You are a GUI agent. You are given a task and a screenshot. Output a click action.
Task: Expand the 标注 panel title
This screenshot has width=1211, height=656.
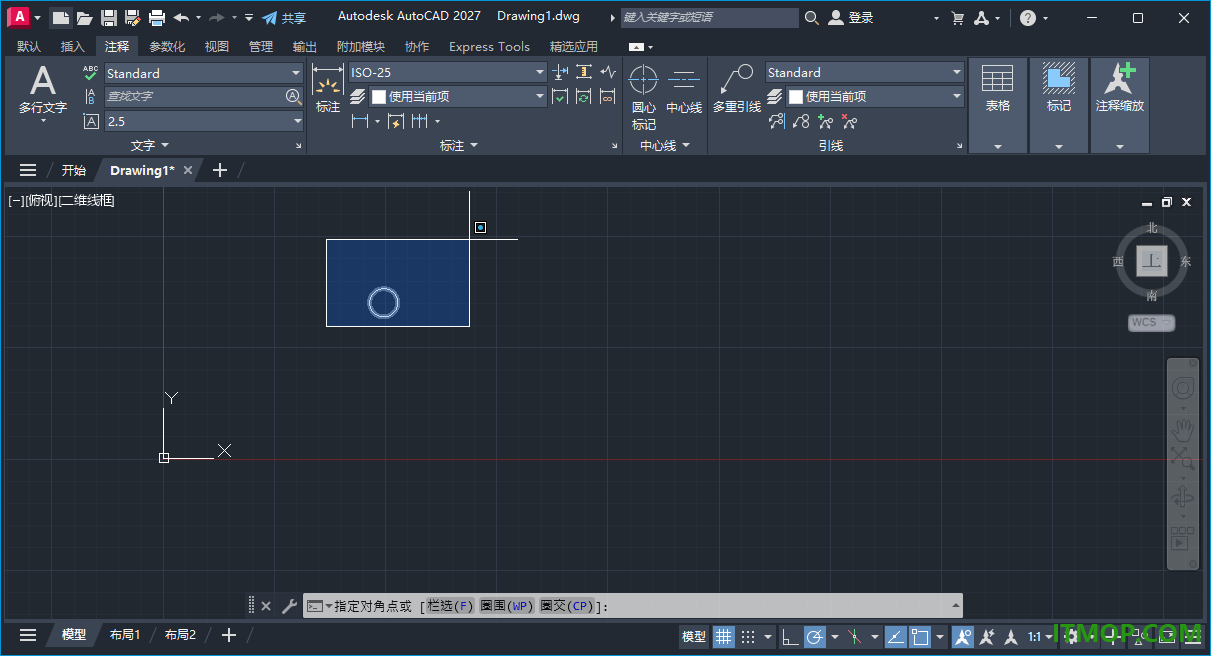pos(459,145)
